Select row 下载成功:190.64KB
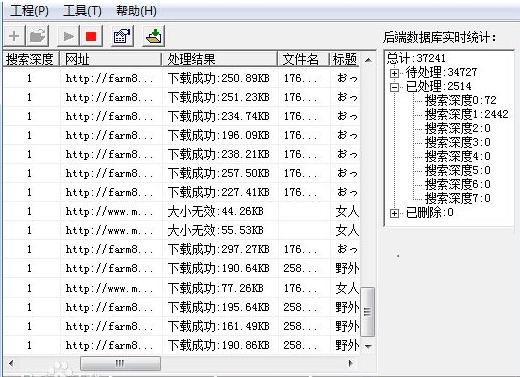The height and width of the screenshot is (377, 520). (x=182, y=268)
